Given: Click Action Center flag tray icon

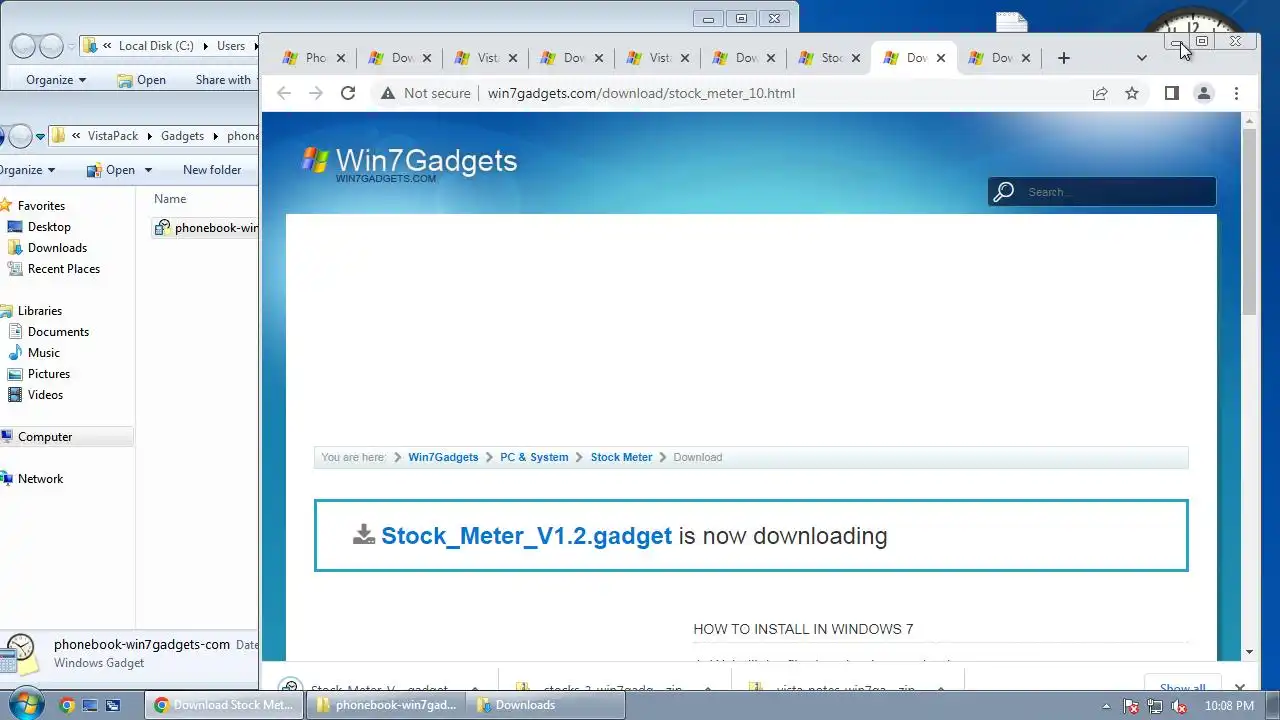Looking at the screenshot, I should 1131,705.
